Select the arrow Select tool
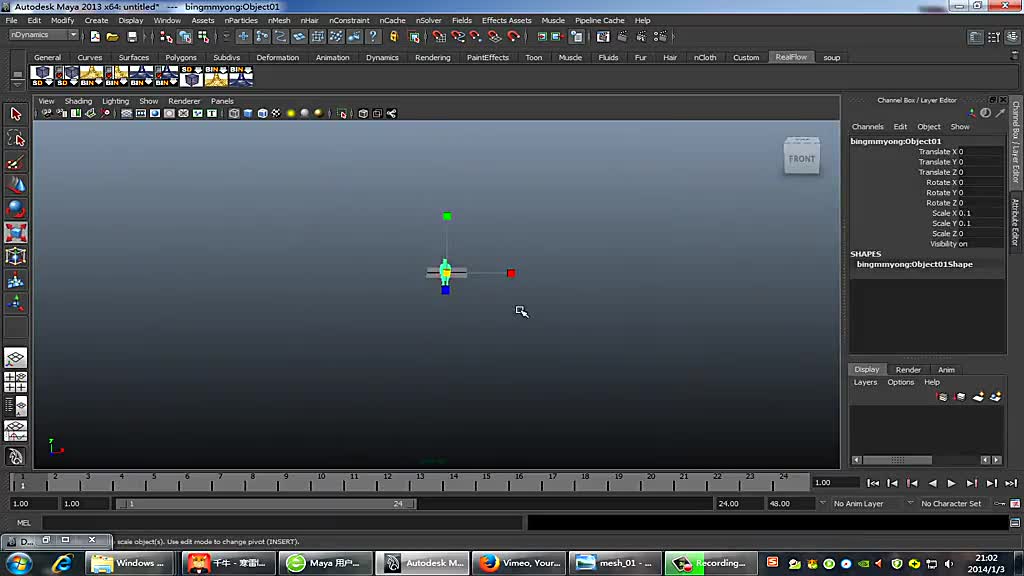 point(16,114)
